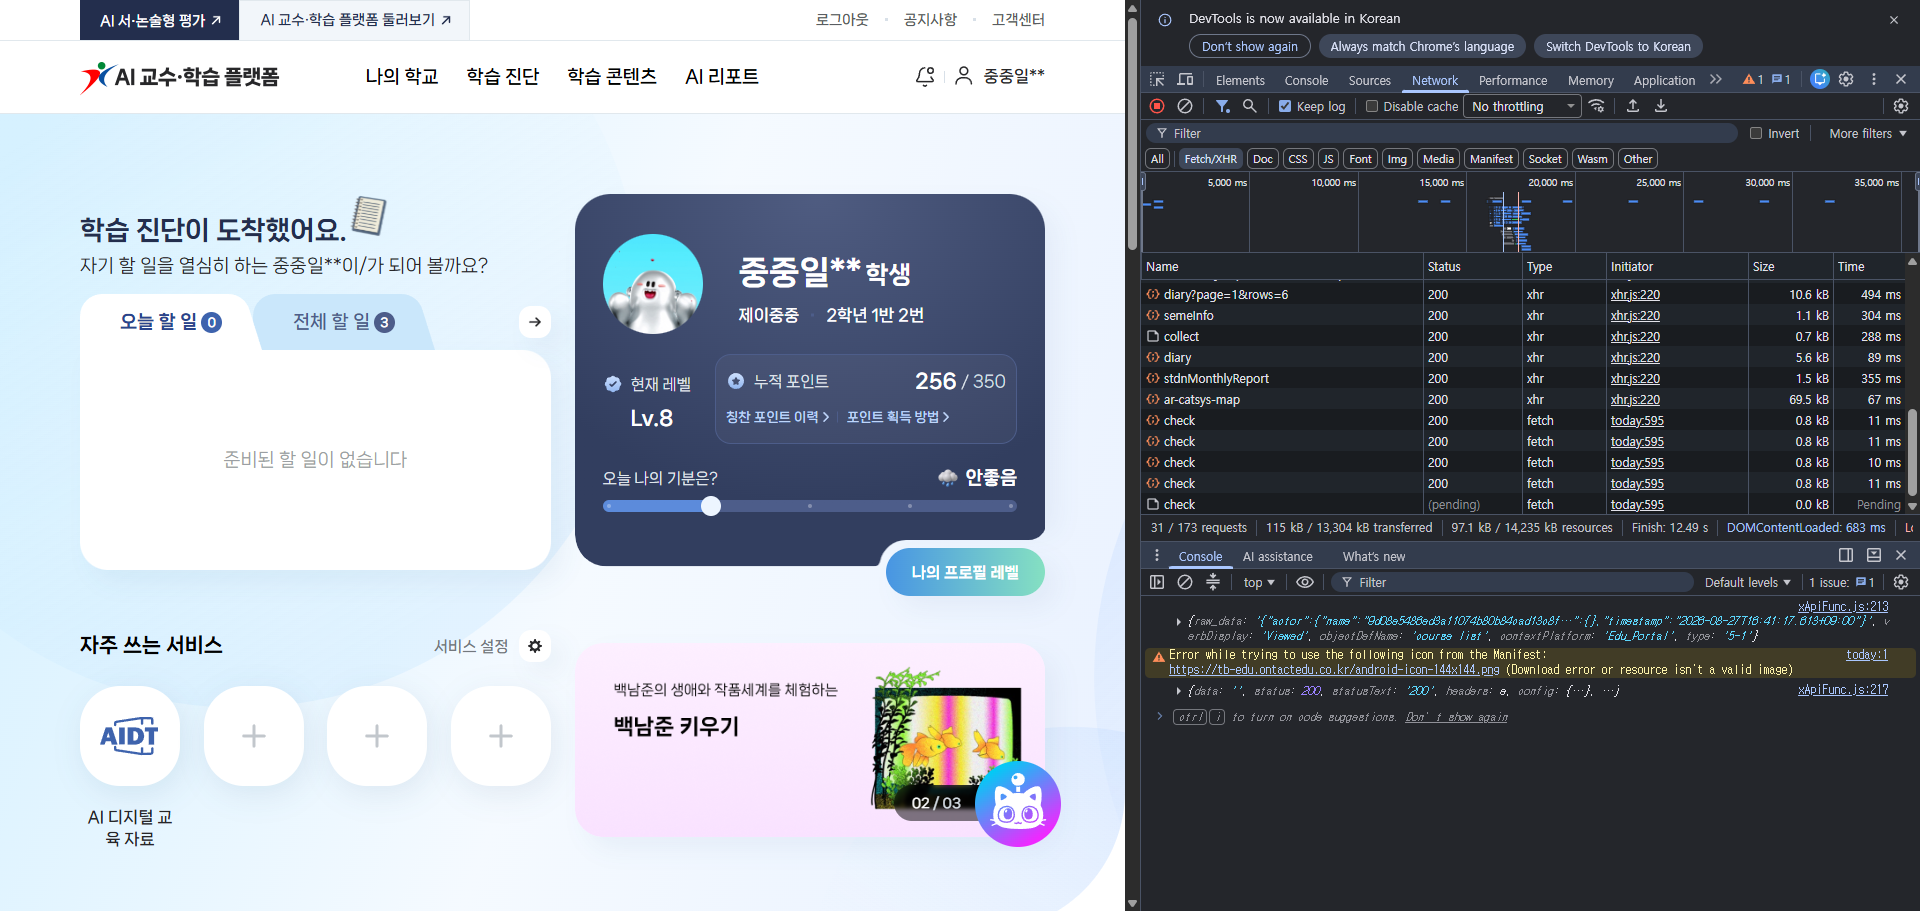Expand the More filters dropdown
Image resolution: width=1920 pixels, height=911 pixels.
(1867, 133)
